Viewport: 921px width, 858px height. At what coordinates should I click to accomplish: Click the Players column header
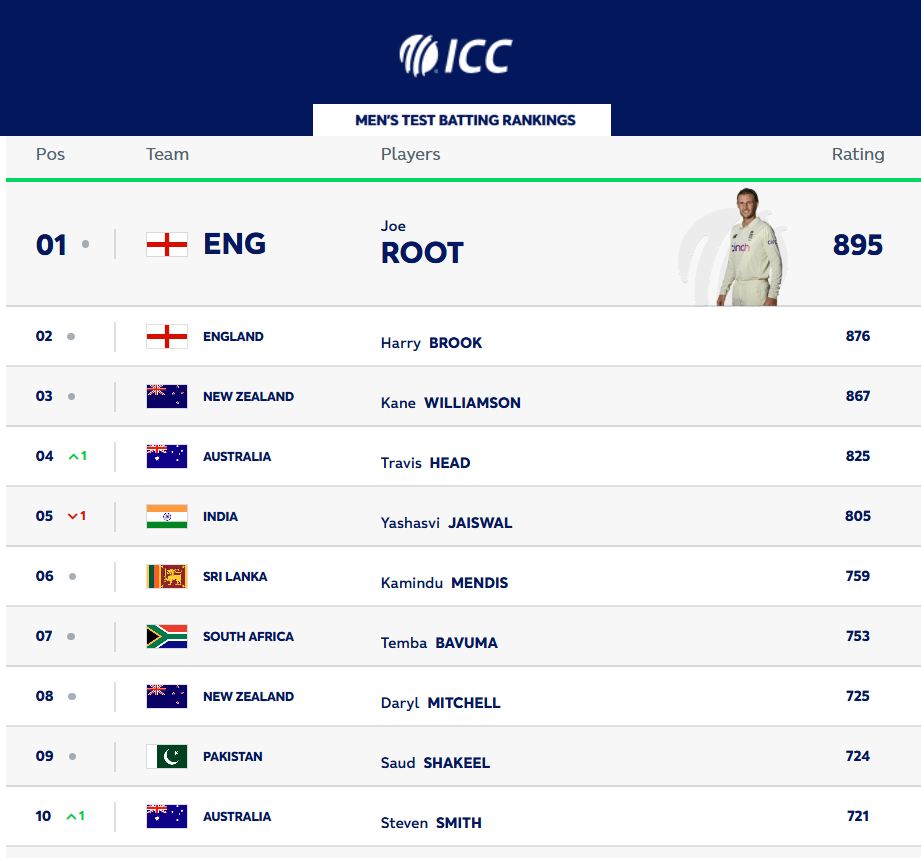click(410, 154)
